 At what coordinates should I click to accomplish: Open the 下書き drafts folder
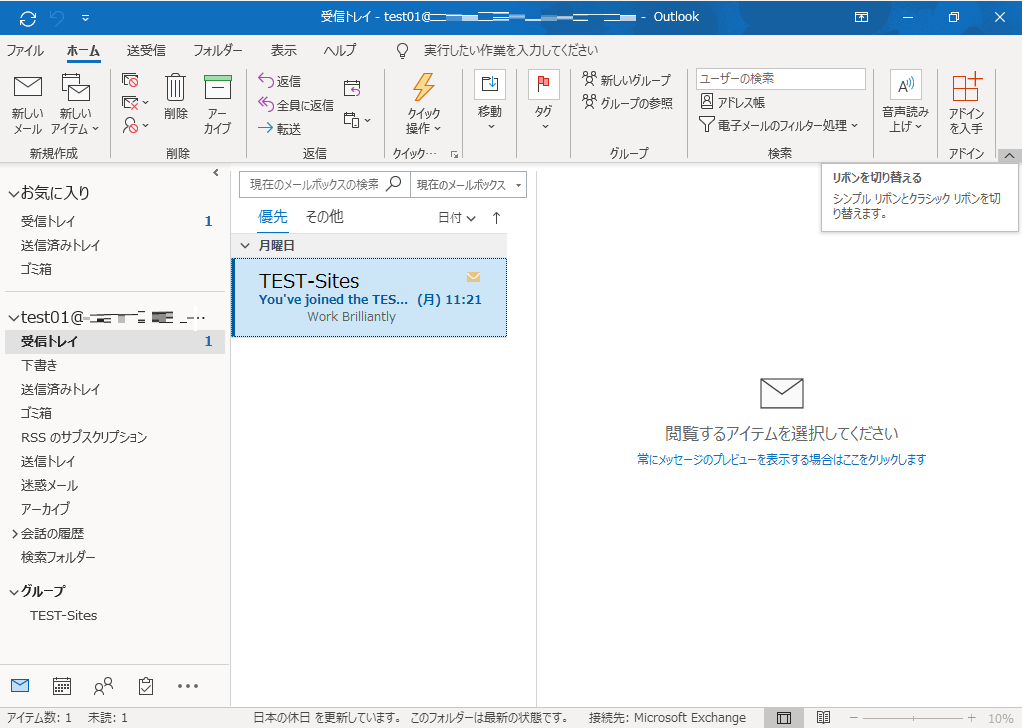coord(115,365)
